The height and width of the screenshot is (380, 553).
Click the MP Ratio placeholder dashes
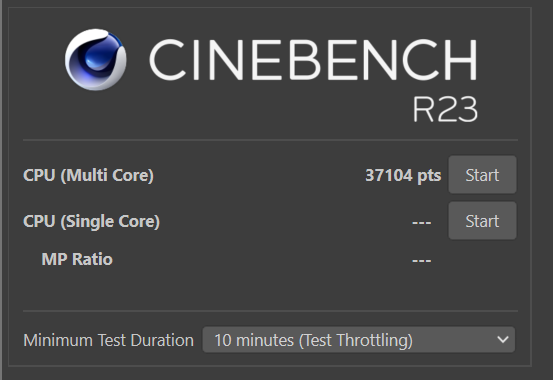coord(421,261)
